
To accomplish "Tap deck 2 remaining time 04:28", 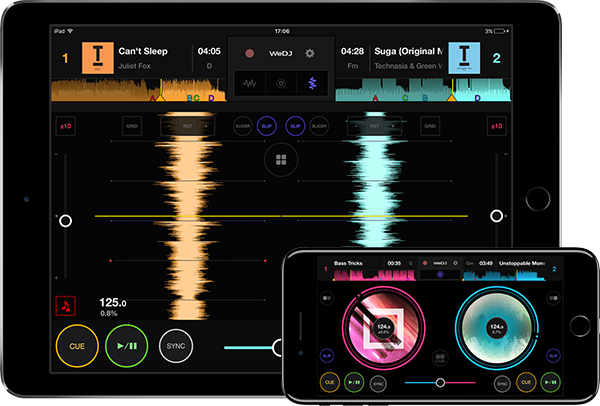I will (352, 51).
